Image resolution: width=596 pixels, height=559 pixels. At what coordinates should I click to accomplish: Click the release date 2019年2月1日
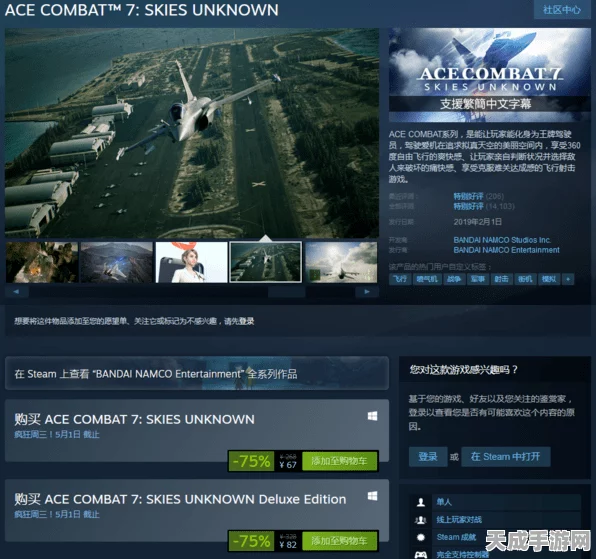point(477,222)
